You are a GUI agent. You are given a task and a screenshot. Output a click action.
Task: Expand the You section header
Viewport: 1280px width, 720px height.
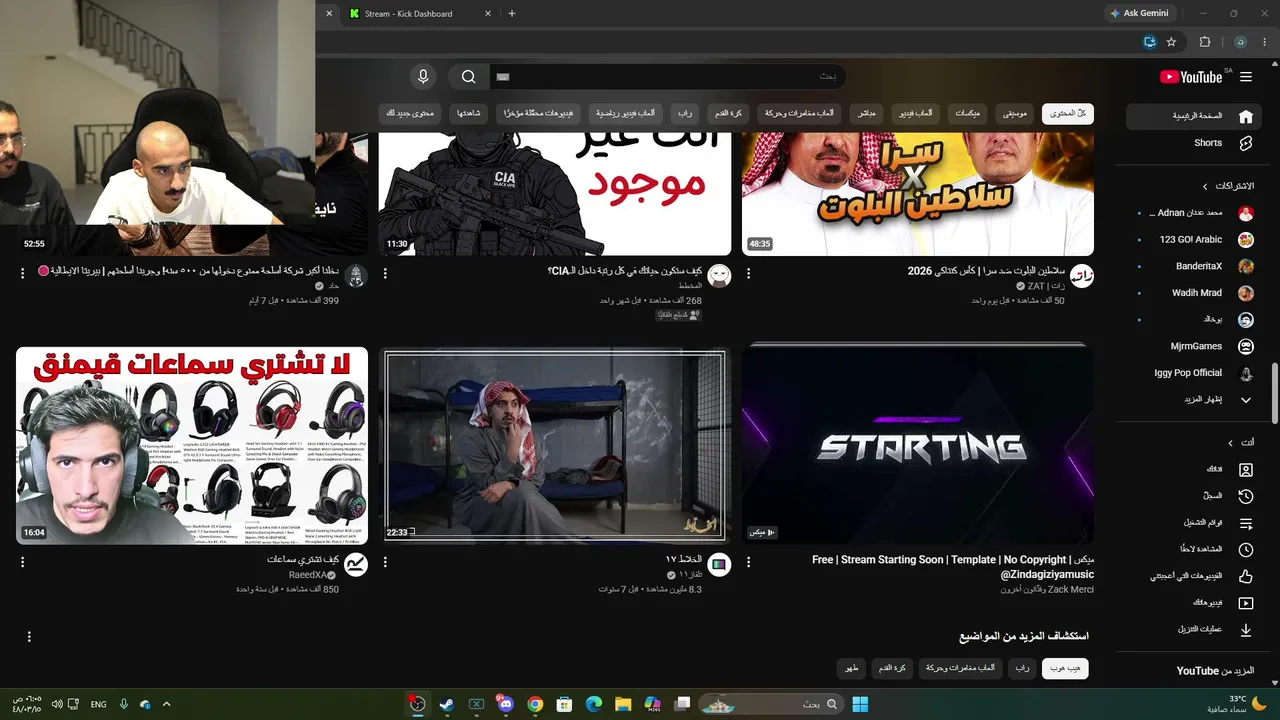[1240, 443]
